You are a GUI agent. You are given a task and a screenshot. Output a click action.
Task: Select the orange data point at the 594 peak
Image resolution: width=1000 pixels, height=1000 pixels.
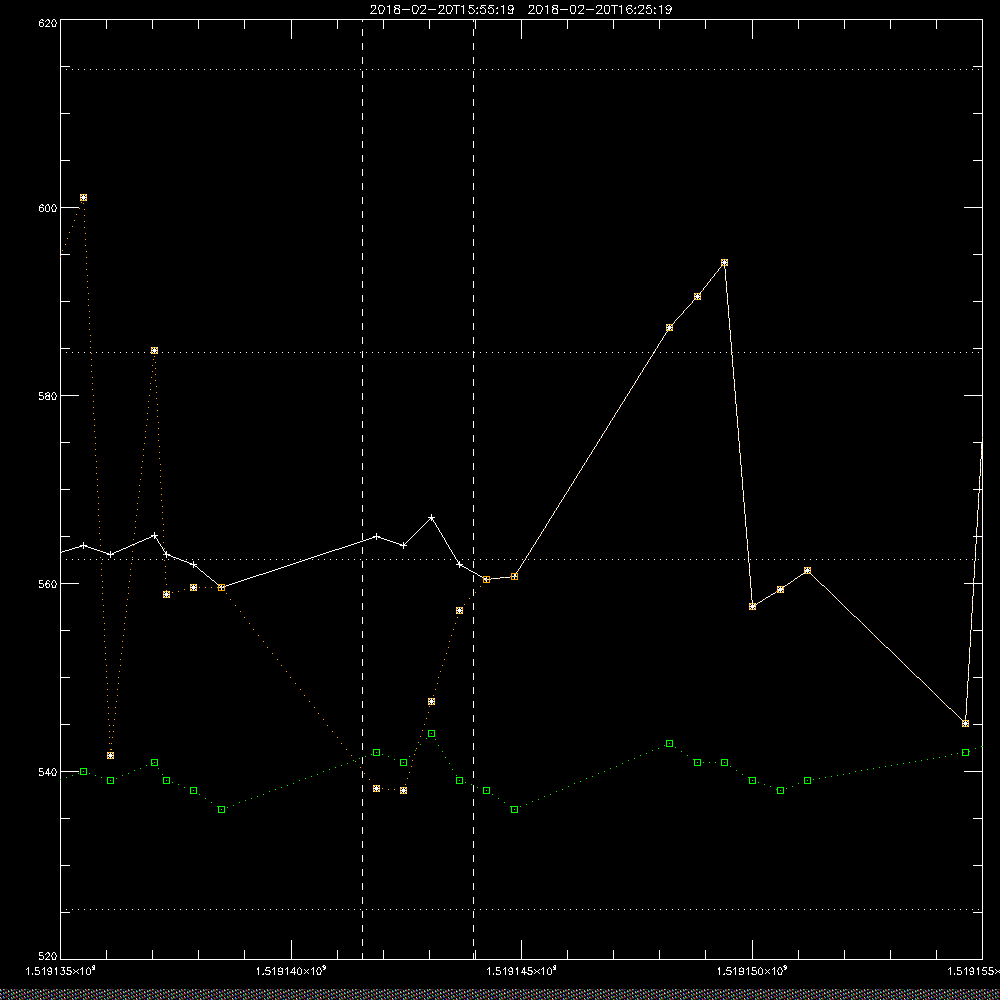coord(724,263)
